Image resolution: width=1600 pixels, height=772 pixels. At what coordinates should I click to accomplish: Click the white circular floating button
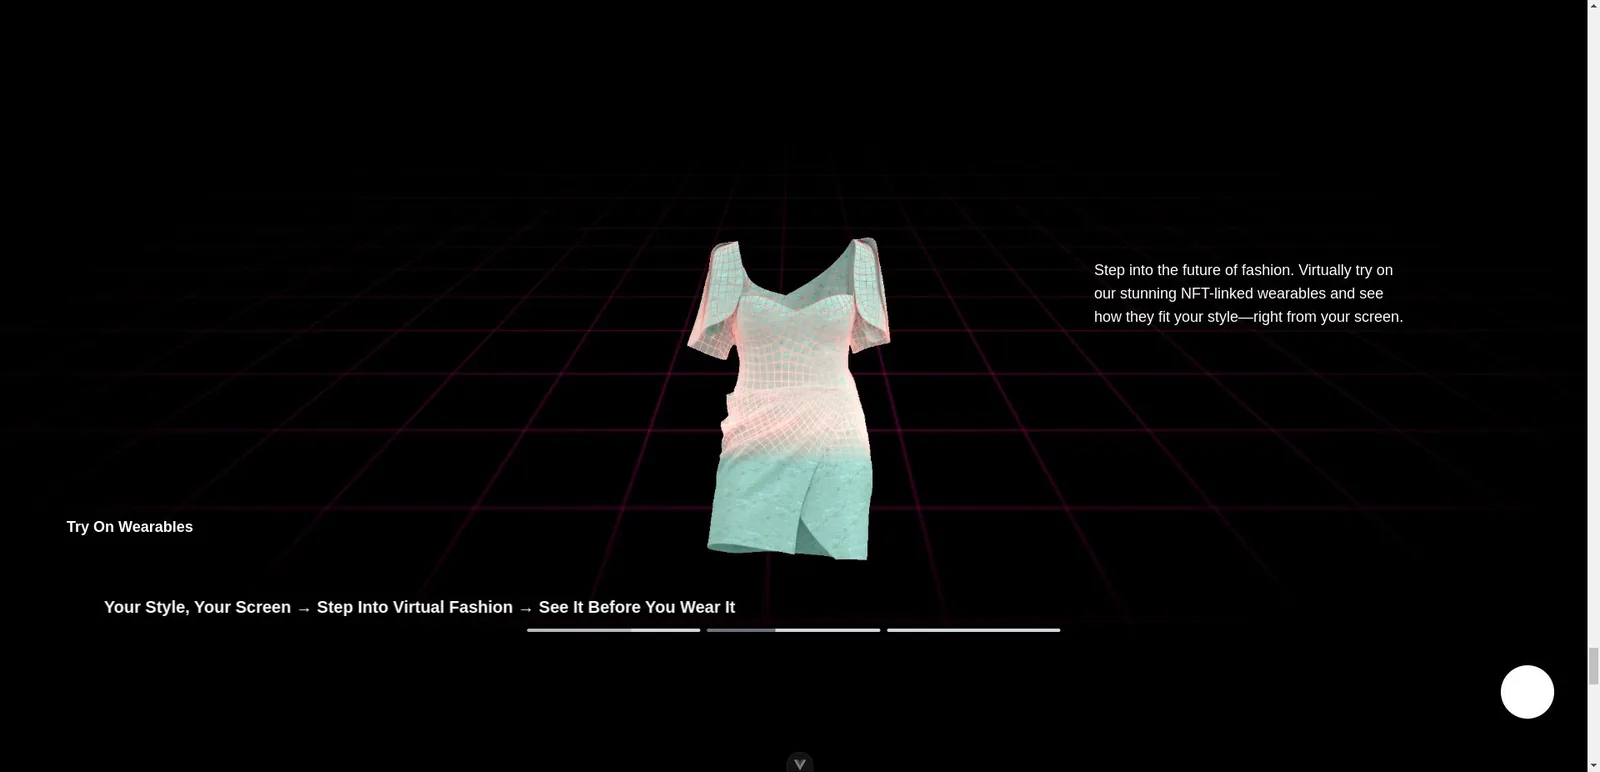[1527, 691]
